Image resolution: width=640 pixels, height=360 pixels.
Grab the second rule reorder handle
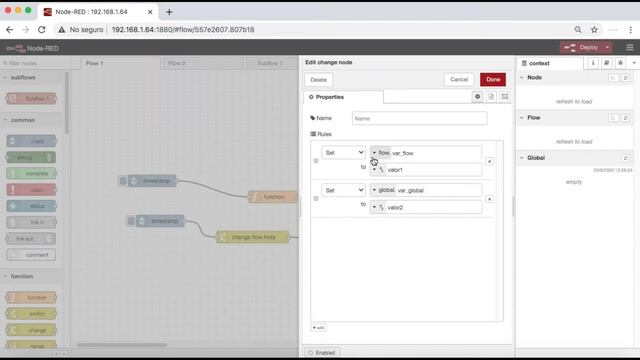(316, 198)
